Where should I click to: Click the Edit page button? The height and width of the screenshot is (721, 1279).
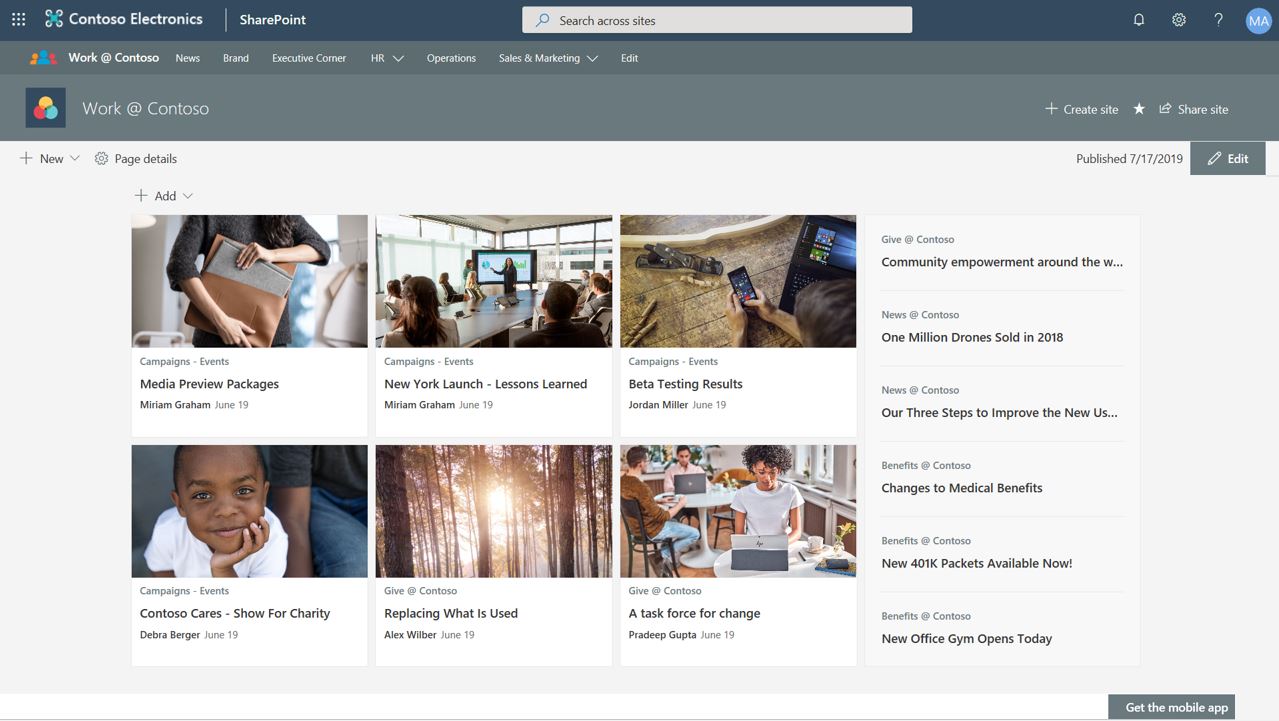click(x=1227, y=159)
